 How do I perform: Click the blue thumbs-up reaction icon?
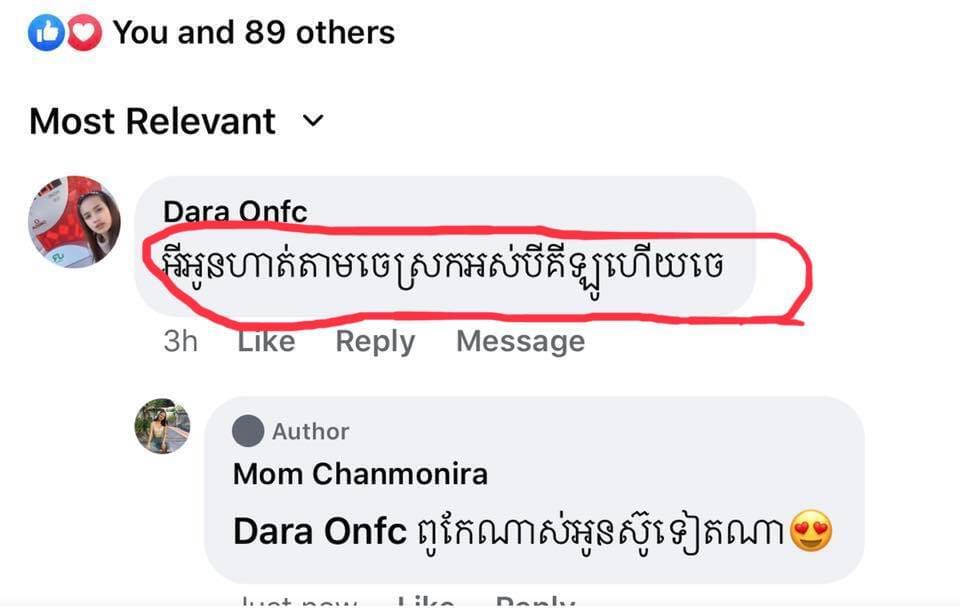(45, 34)
